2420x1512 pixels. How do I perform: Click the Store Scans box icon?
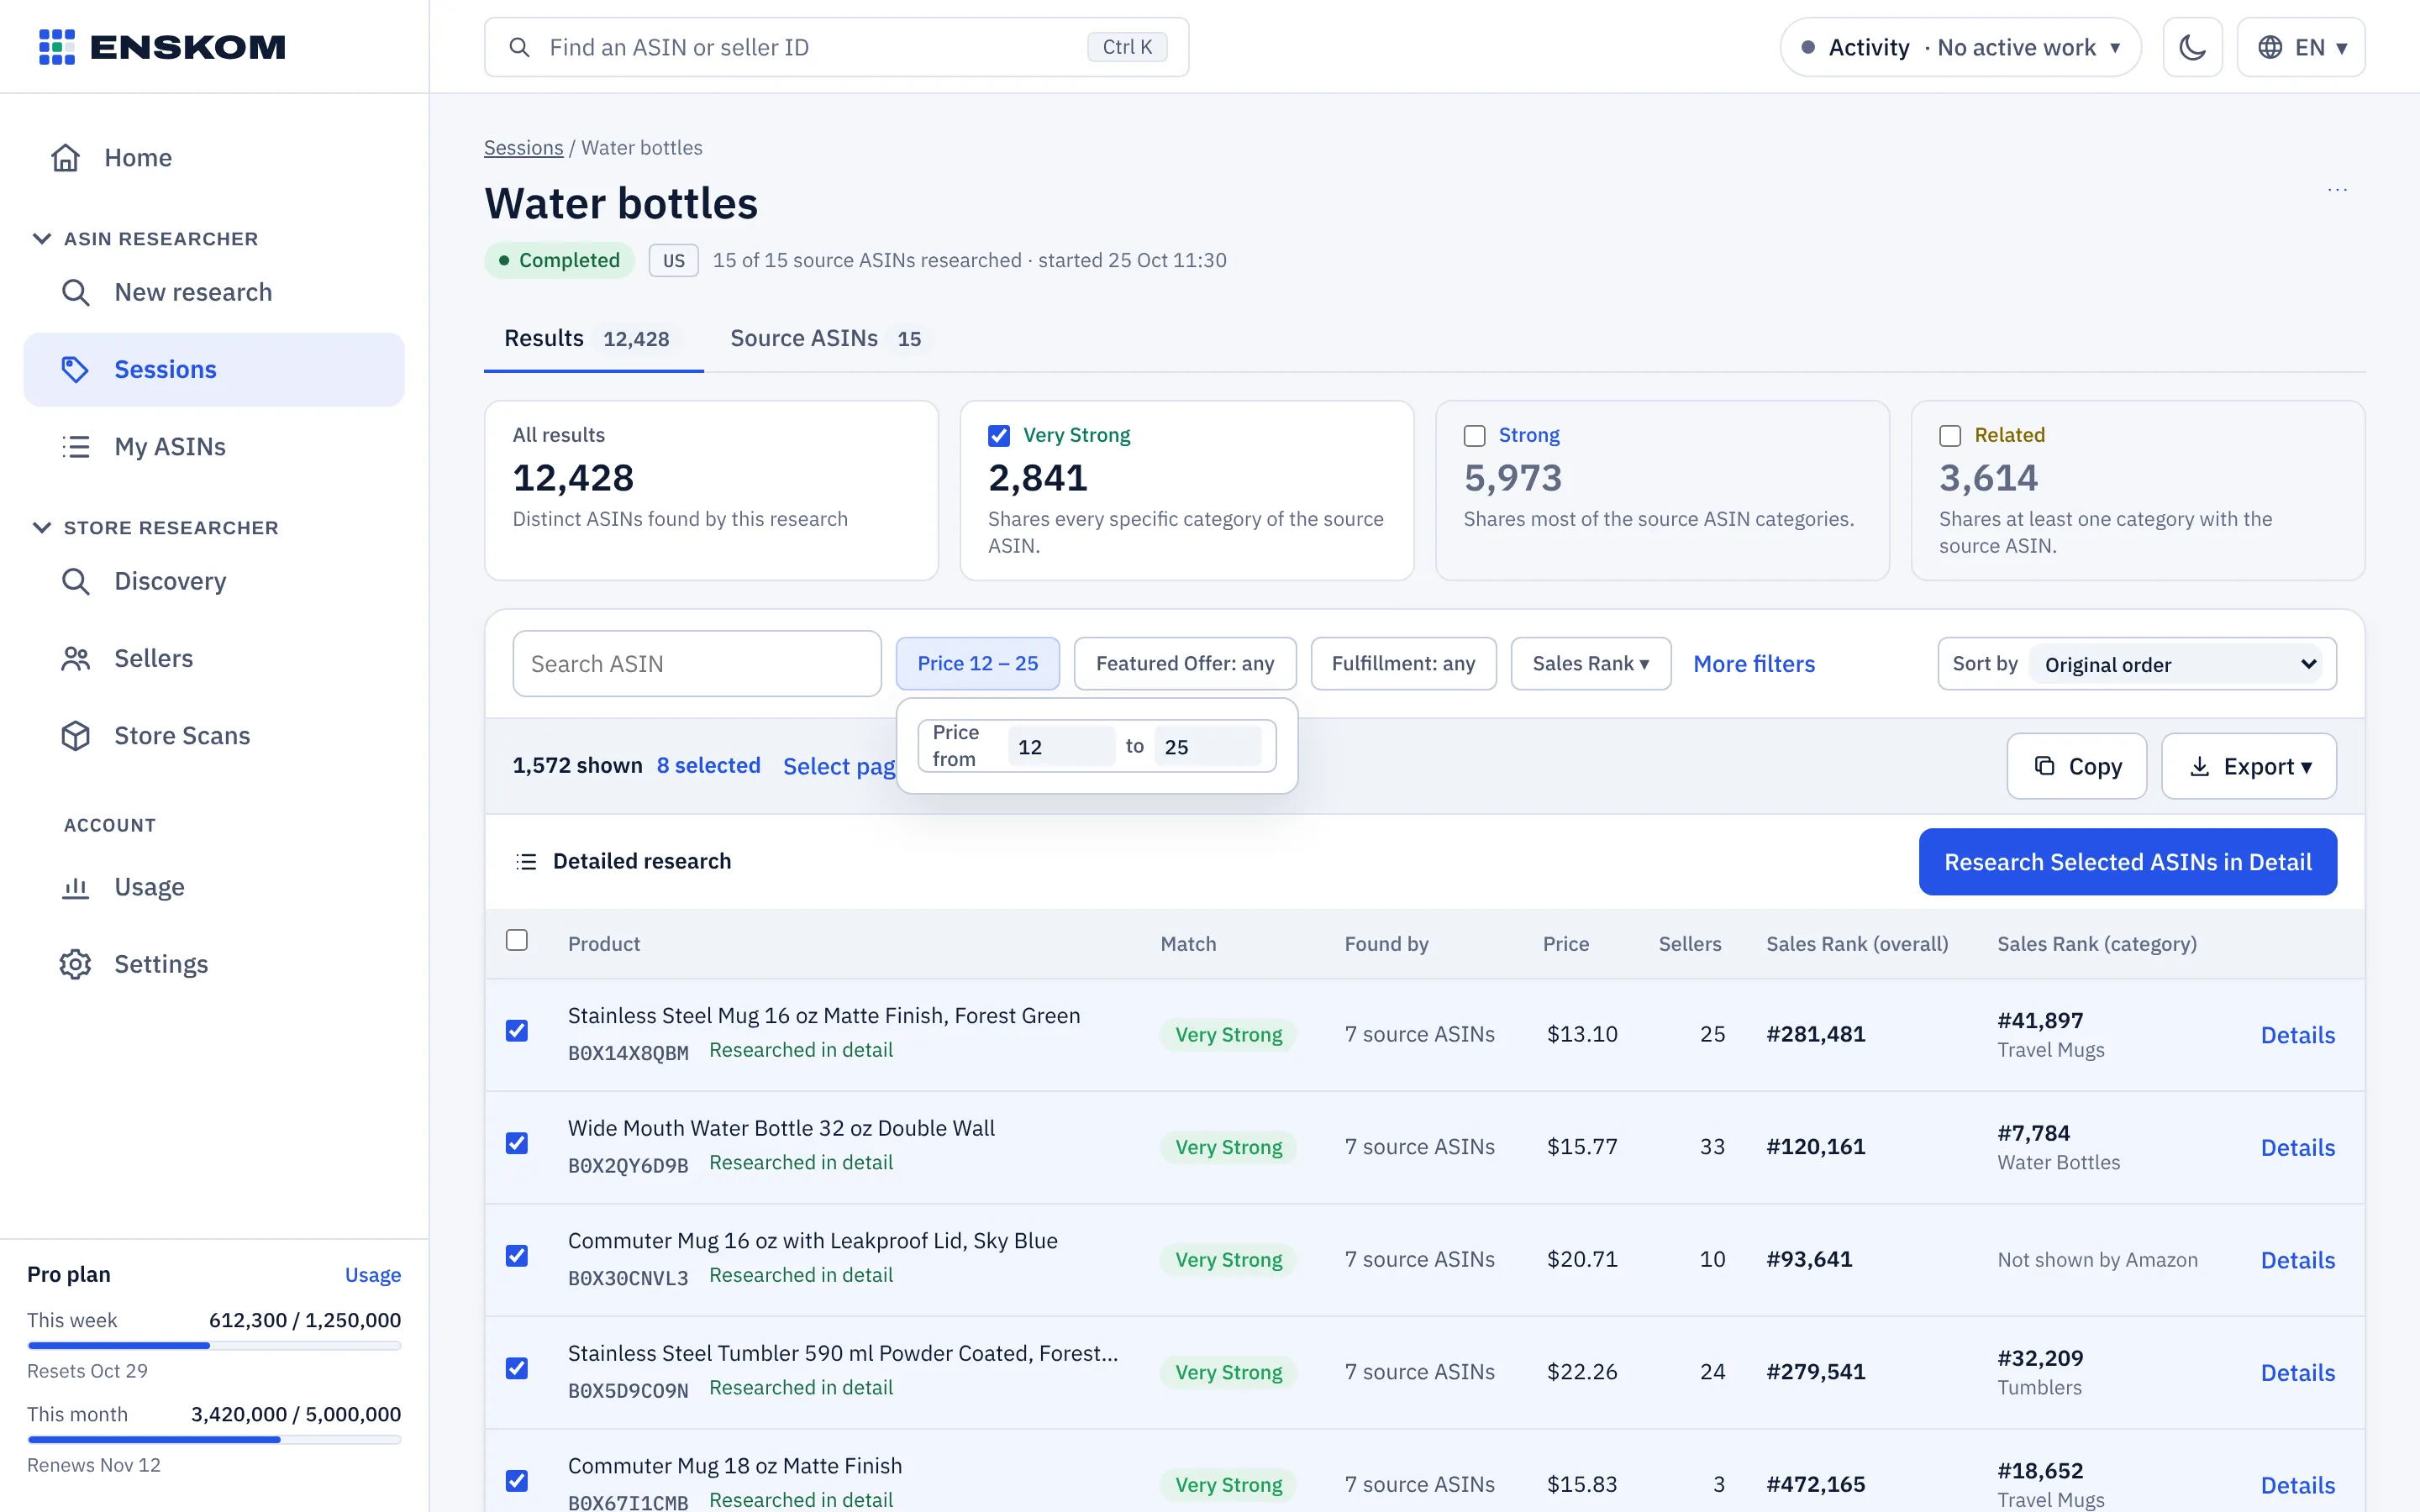point(75,735)
